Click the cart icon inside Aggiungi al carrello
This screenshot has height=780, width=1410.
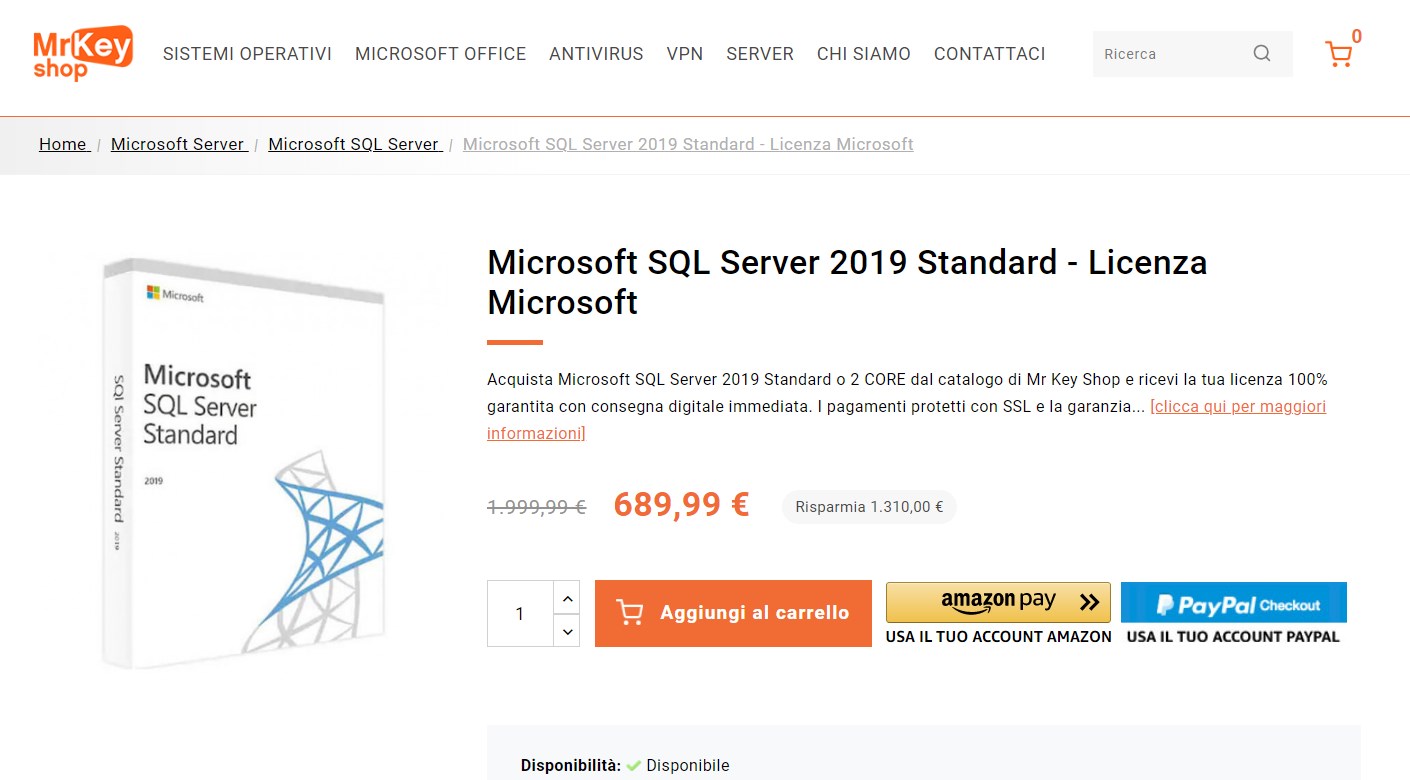point(629,612)
